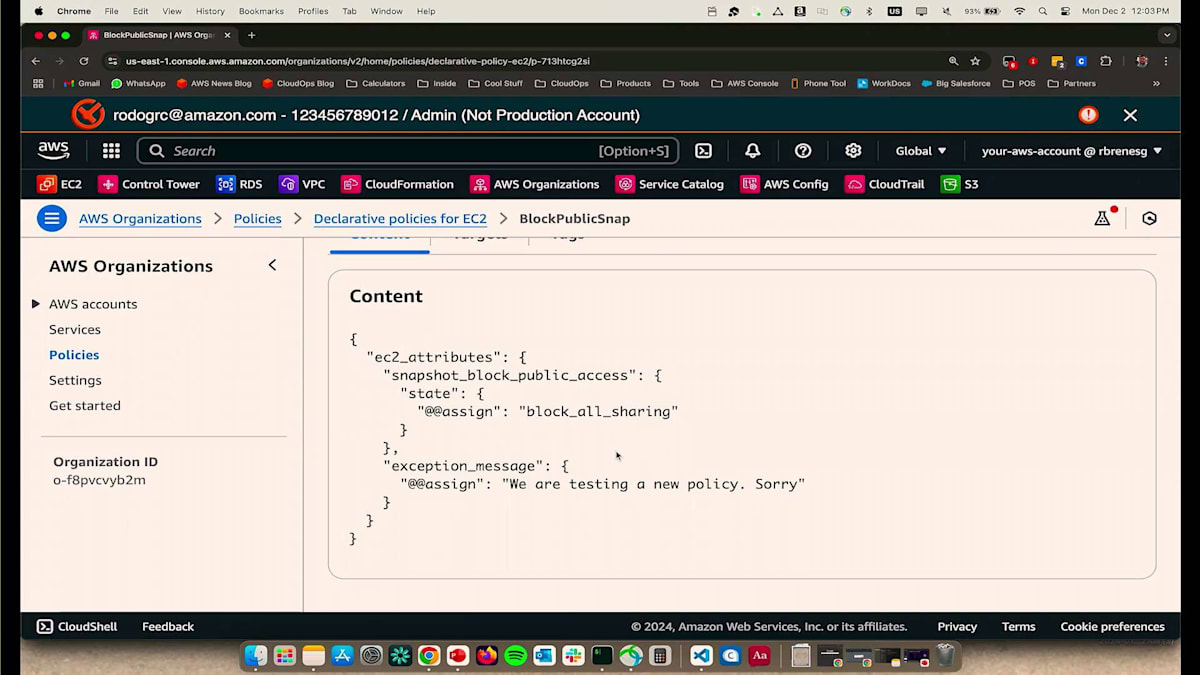Click Feedback in the footer
Image resolution: width=1200 pixels, height=675 pixels.
point(168,626)
